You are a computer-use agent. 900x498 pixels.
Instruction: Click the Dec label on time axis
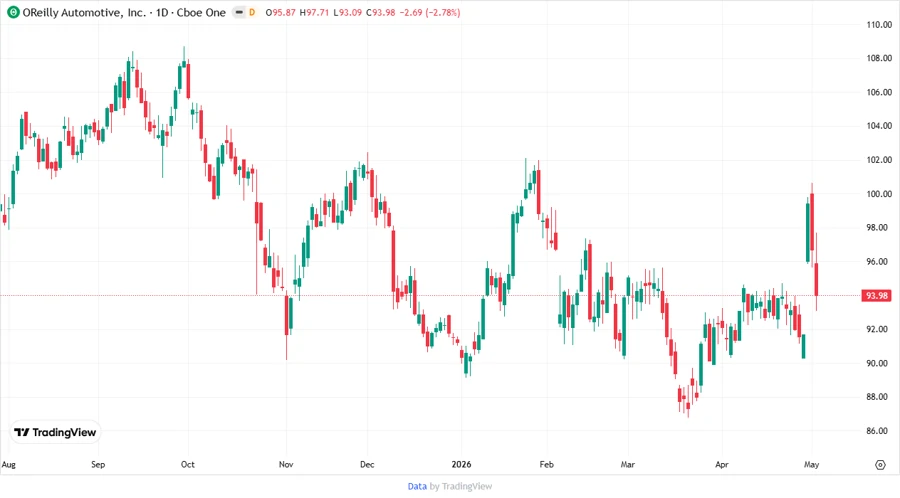[367, 465]
